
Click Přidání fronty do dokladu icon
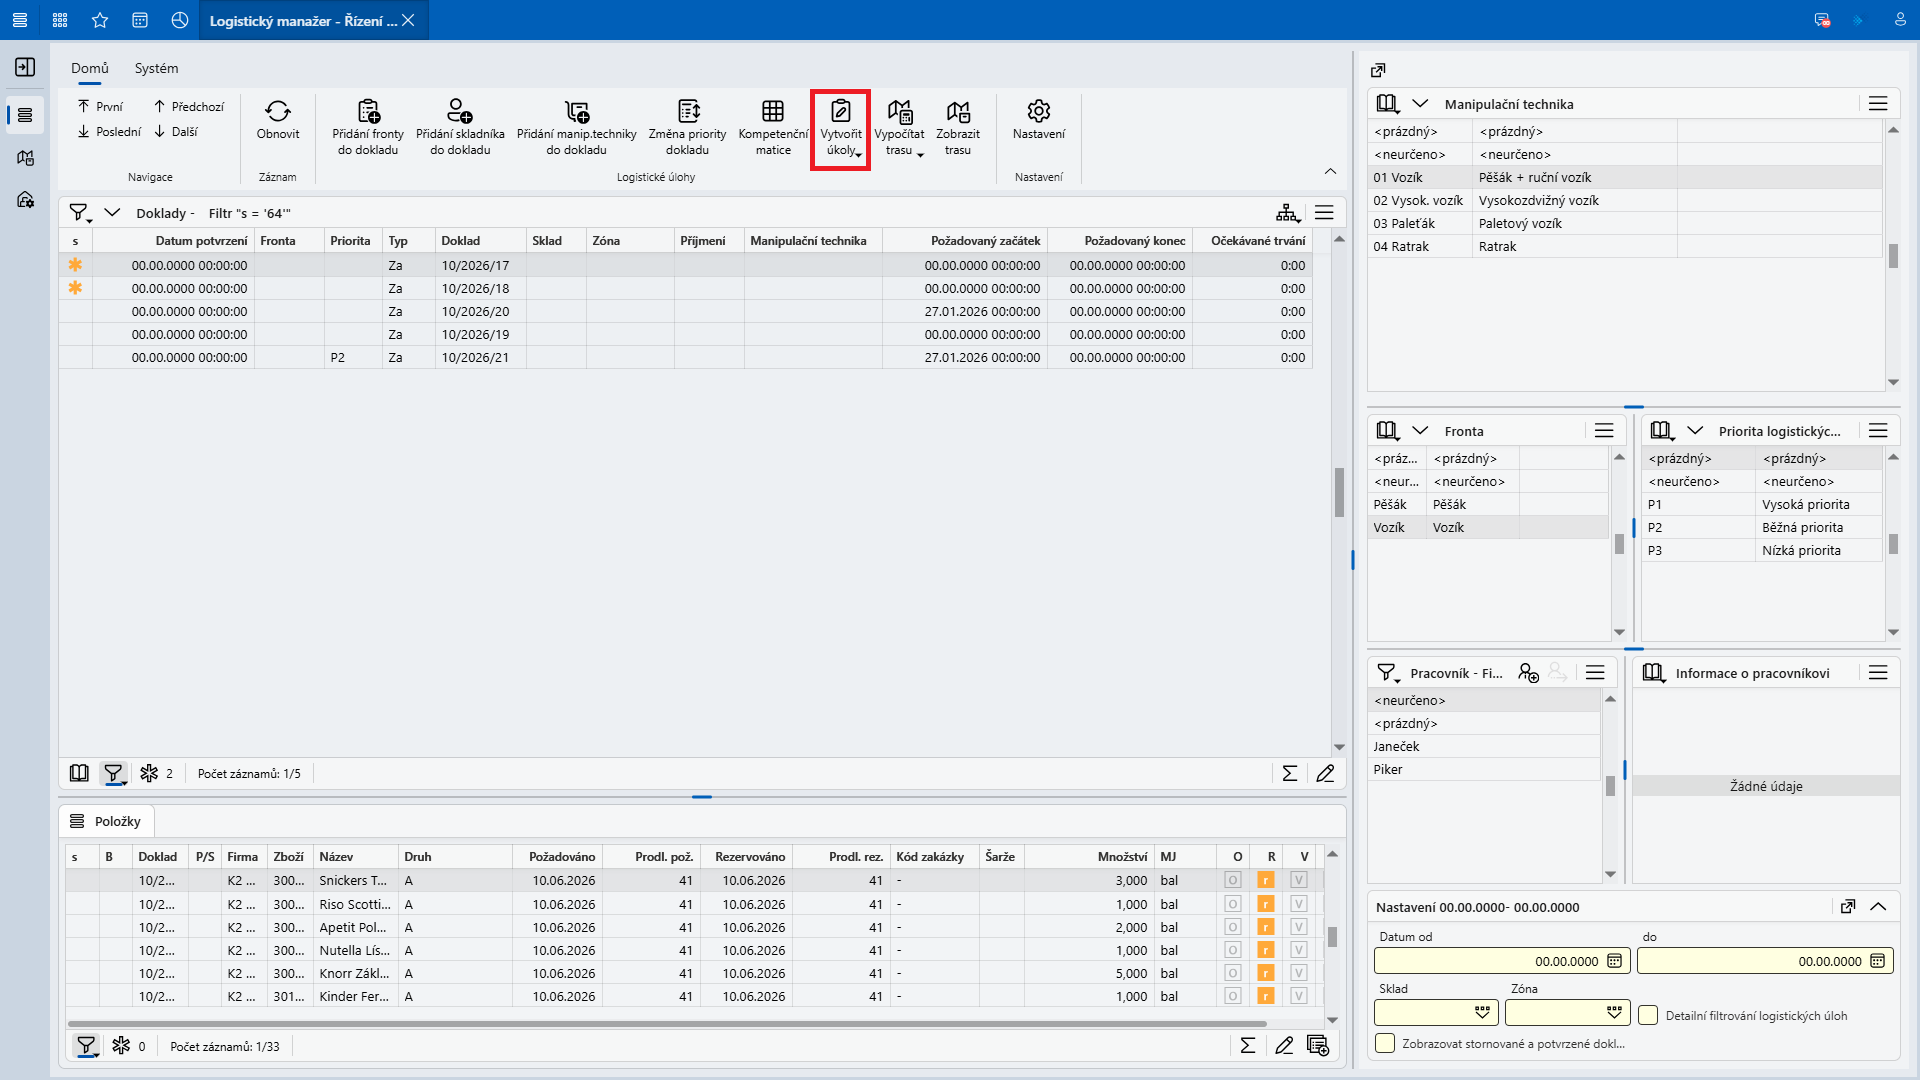pyautogui.click(x=368, y=111)
